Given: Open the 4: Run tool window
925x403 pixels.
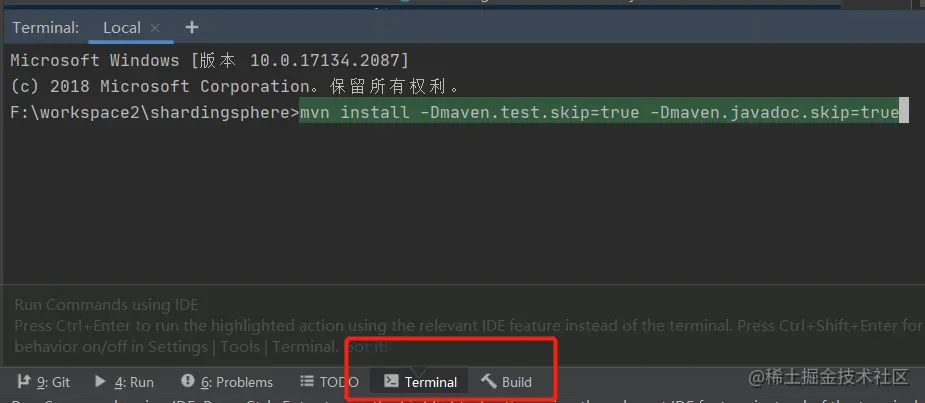Looking at the screenshot, I should tap(124, 382).
